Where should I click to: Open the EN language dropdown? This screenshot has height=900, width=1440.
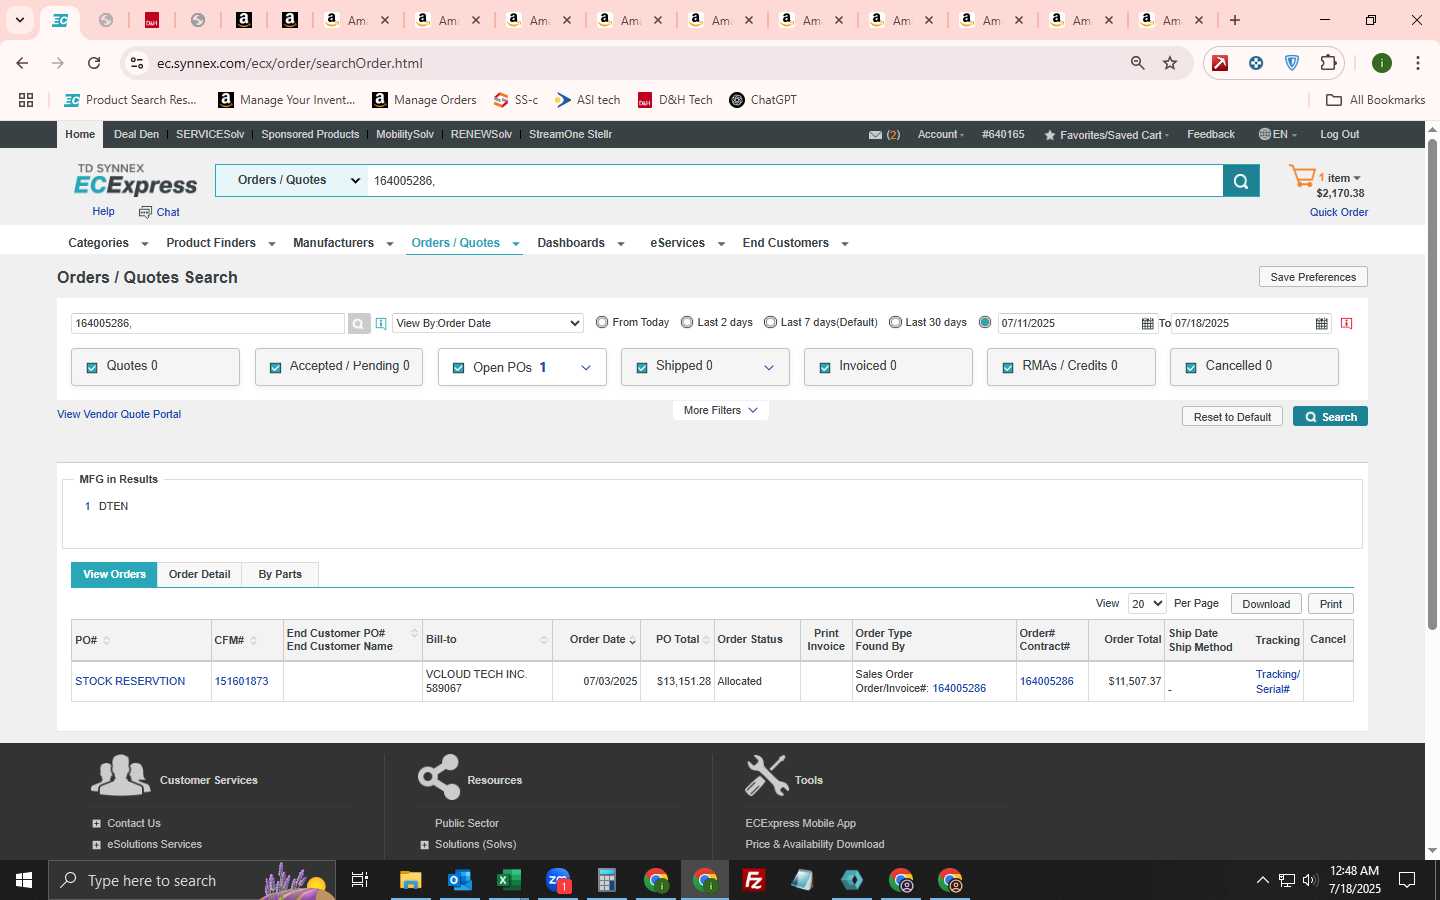[1277, 134]
